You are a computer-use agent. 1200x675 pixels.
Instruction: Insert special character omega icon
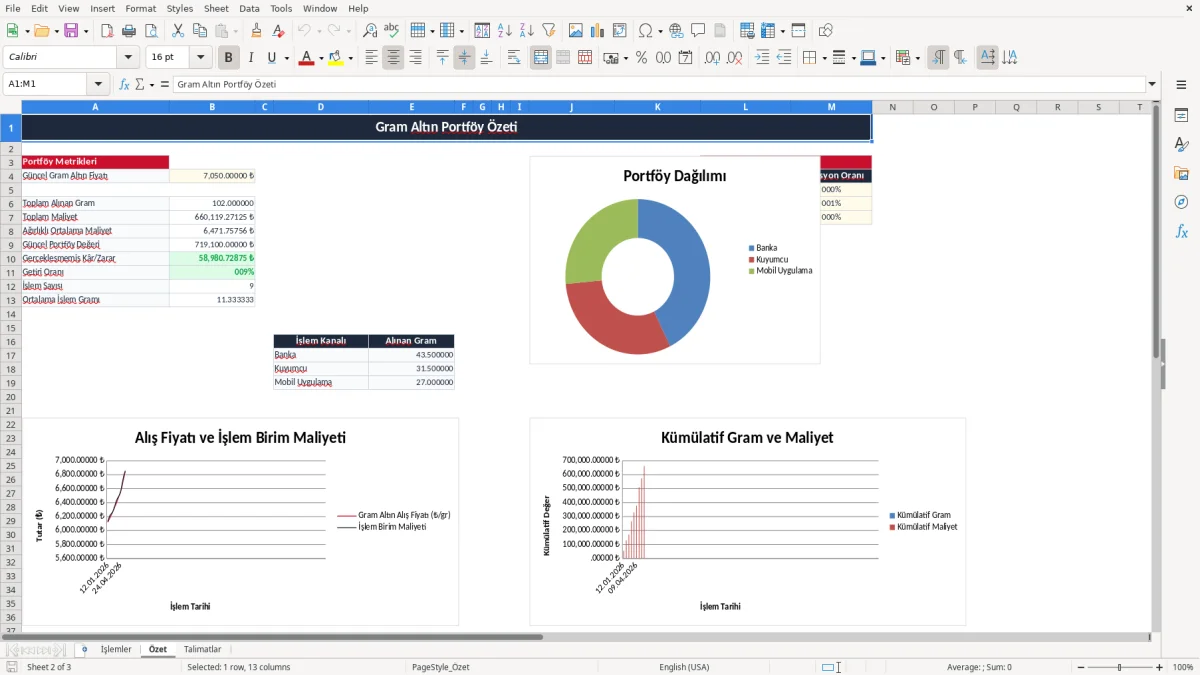coord(645,31)
